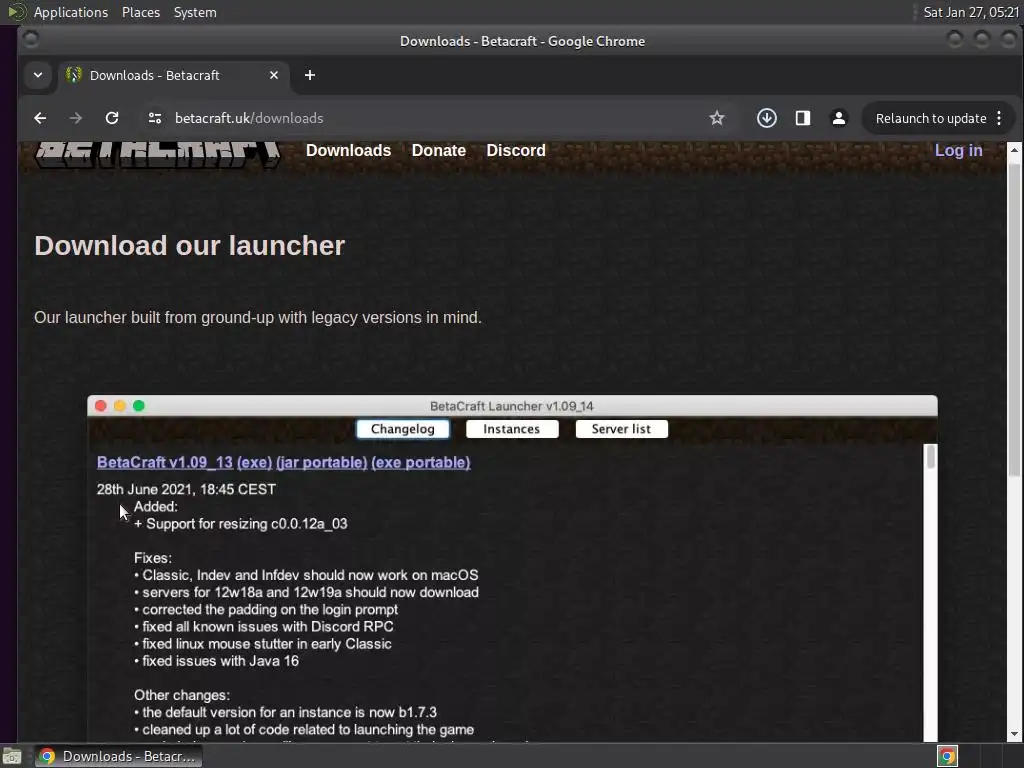The width and height of the screenshot is (1024, 768).
Task: Click the Chrome icon in the system tray
Action: [x=947, y=756]
